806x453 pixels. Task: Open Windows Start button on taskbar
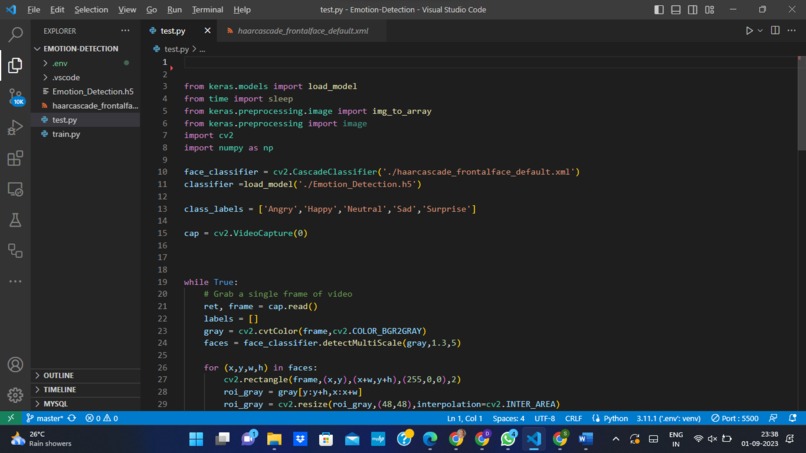[x=196, y=439]
